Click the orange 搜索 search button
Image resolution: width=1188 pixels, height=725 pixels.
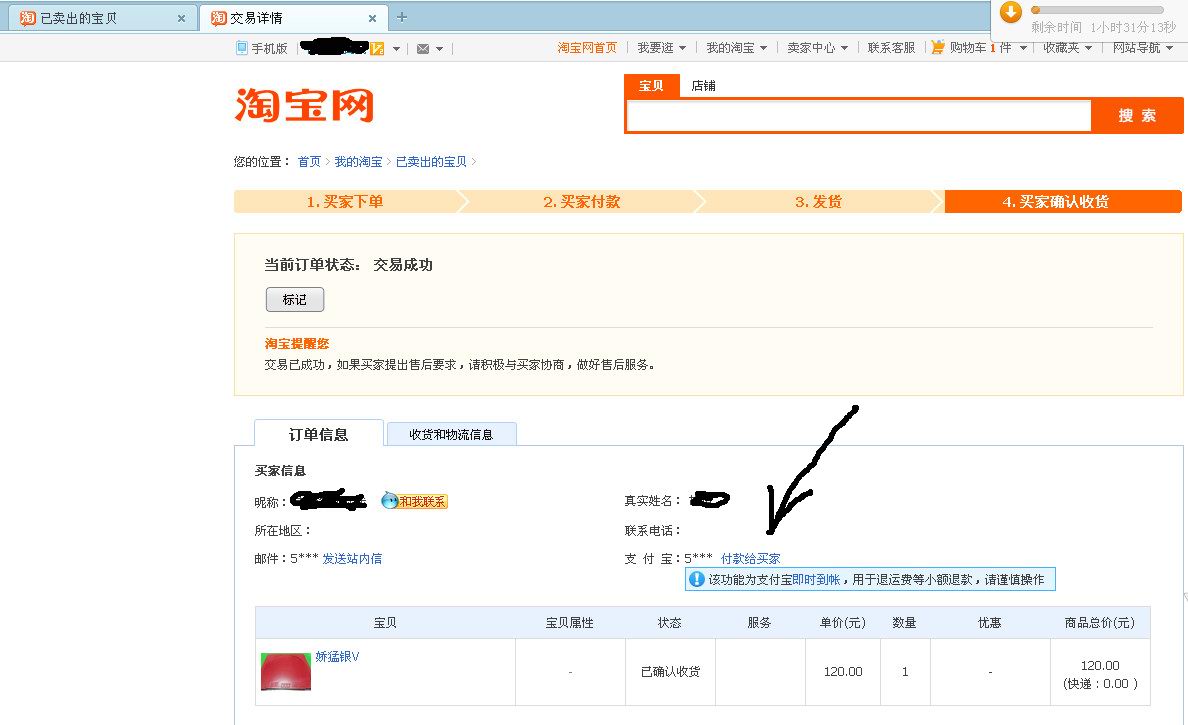tap(1137, 116)
